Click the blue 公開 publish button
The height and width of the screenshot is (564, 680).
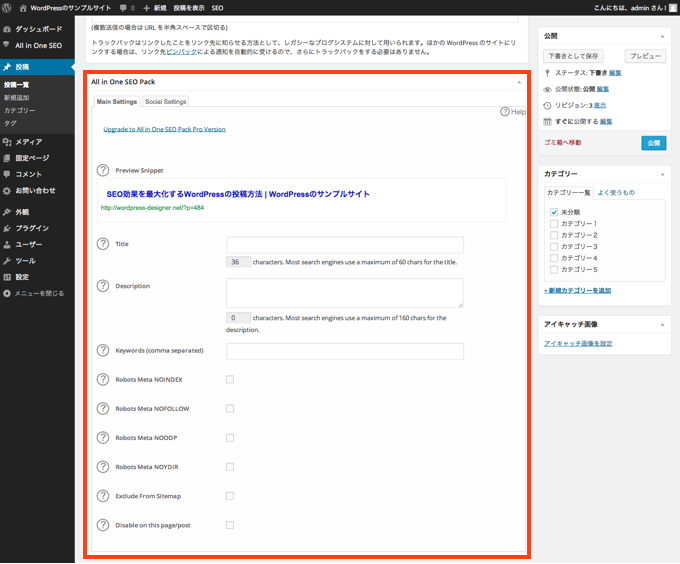[654, 143]
